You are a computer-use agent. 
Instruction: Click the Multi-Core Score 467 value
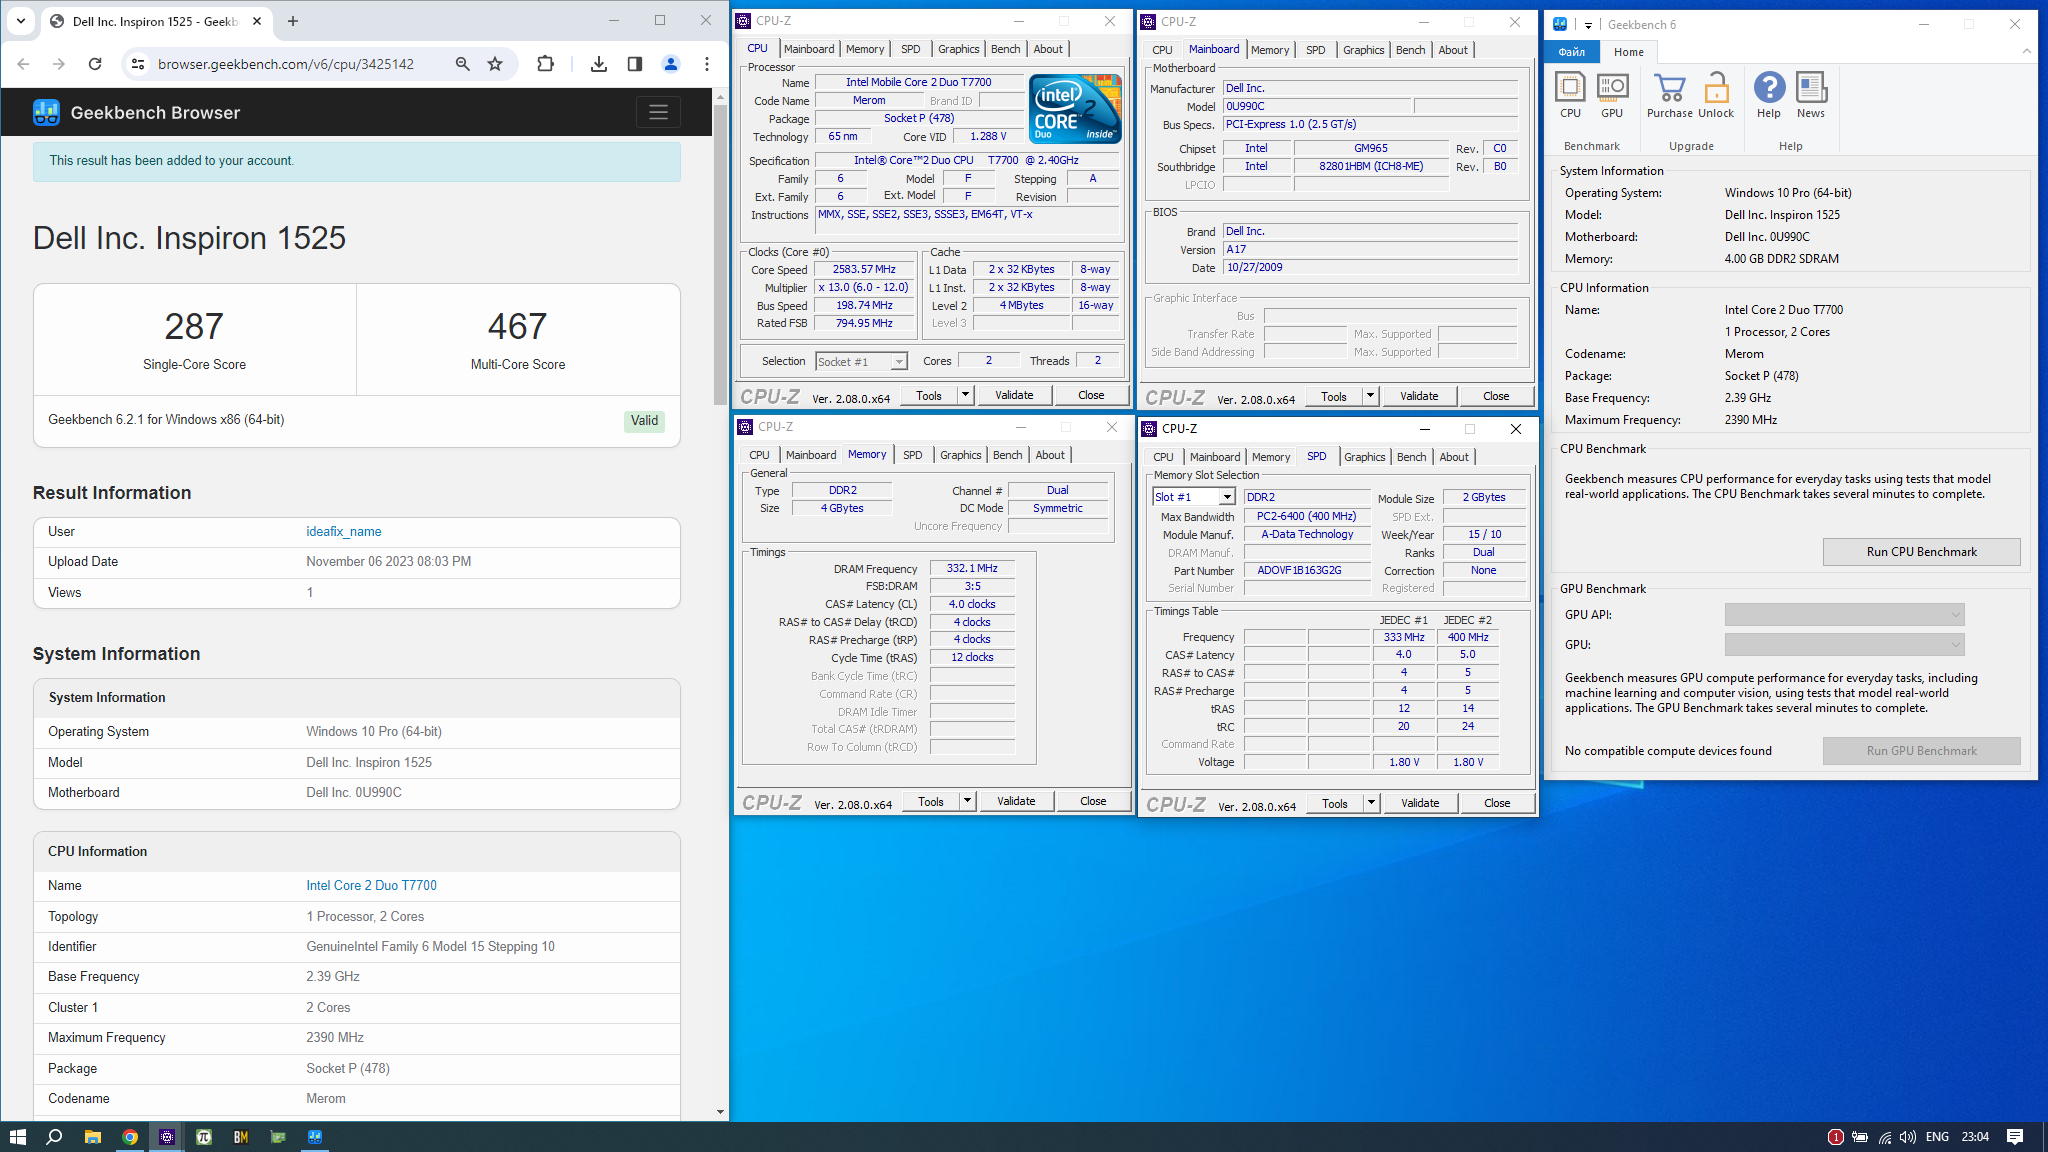(x=517, y=326)
